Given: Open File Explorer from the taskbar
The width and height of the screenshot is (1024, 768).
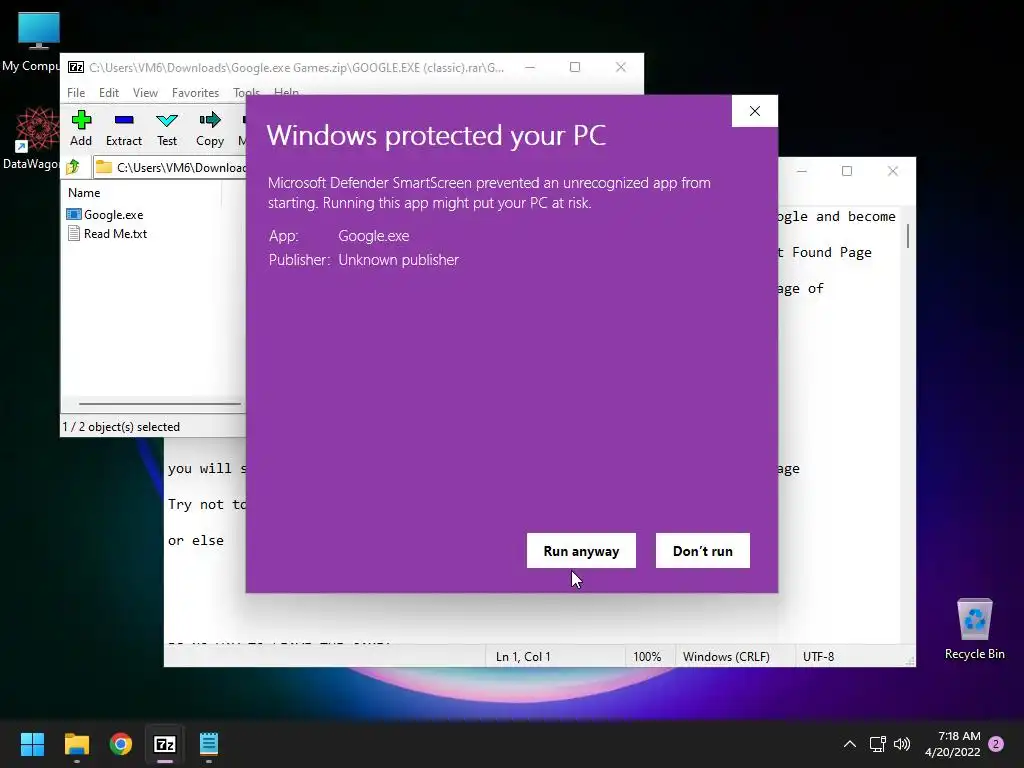Looking at the screenshot, I should pyautogui.click(x=76, y=744).
